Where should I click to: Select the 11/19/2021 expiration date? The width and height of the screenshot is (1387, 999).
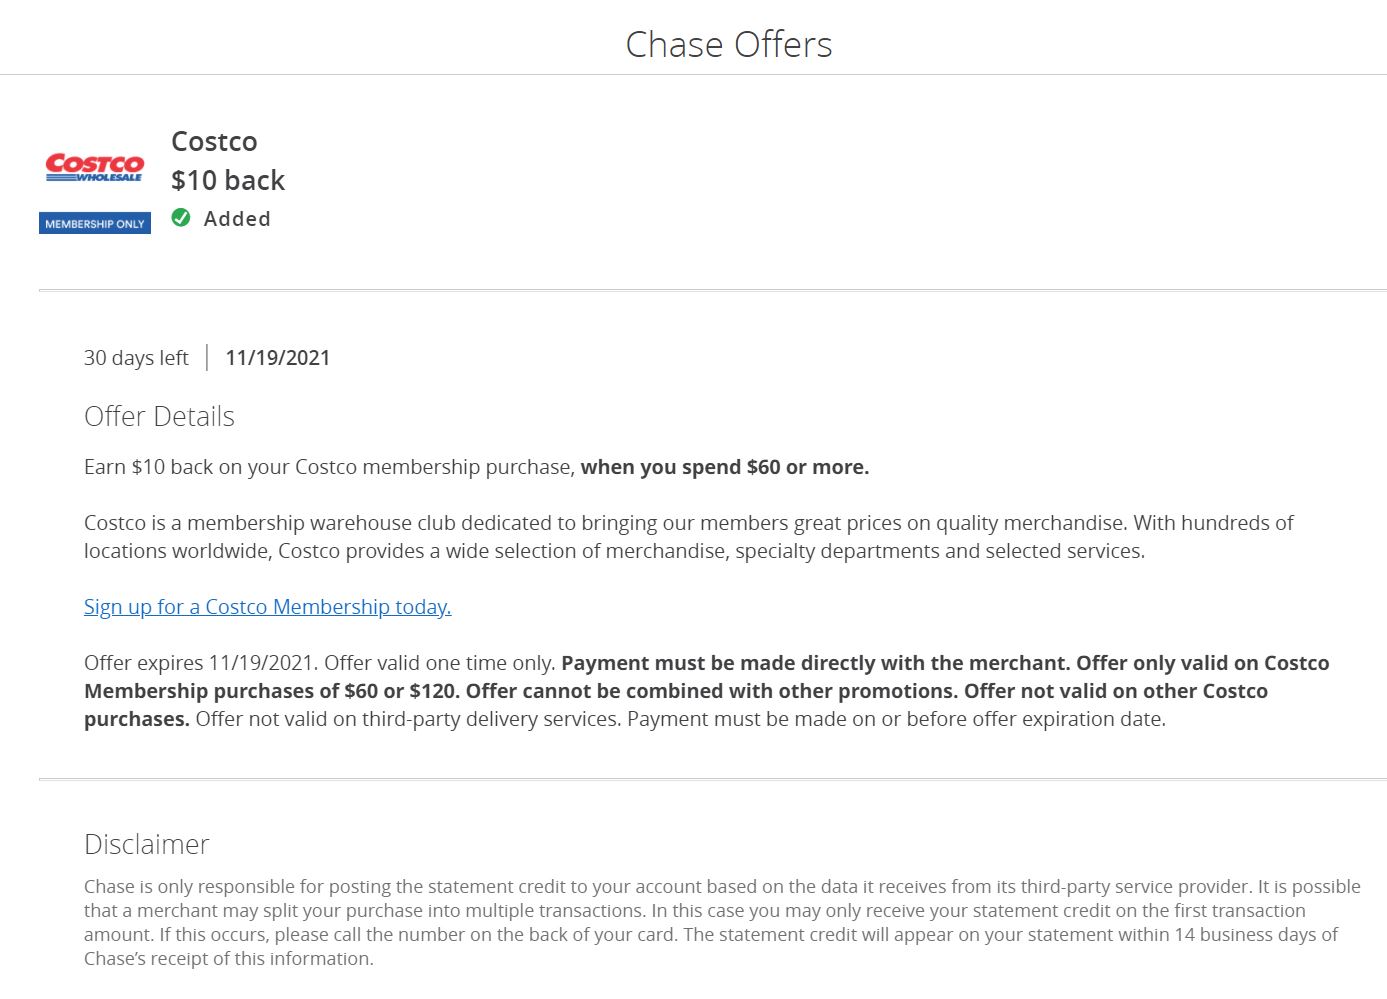277,357
